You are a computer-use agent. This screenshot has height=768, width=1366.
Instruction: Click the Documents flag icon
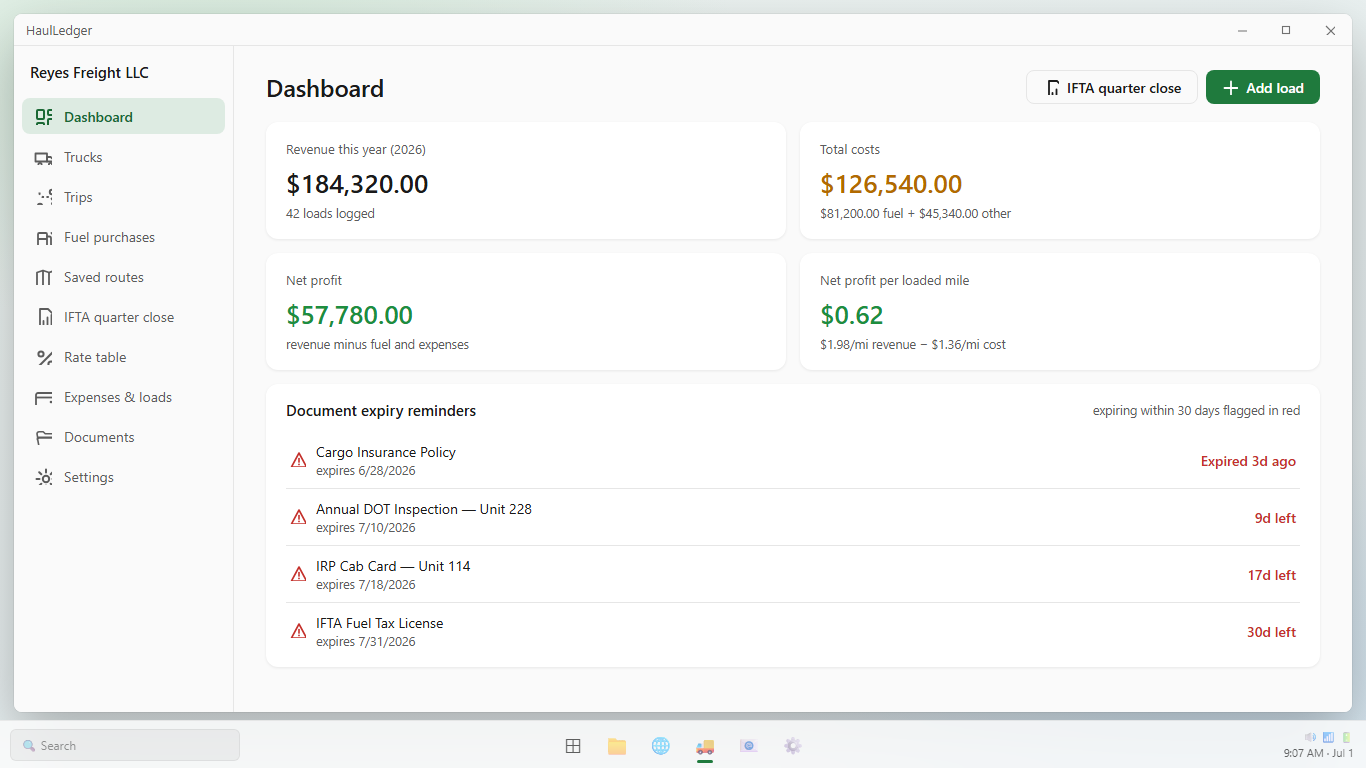[x=44, y=437]
